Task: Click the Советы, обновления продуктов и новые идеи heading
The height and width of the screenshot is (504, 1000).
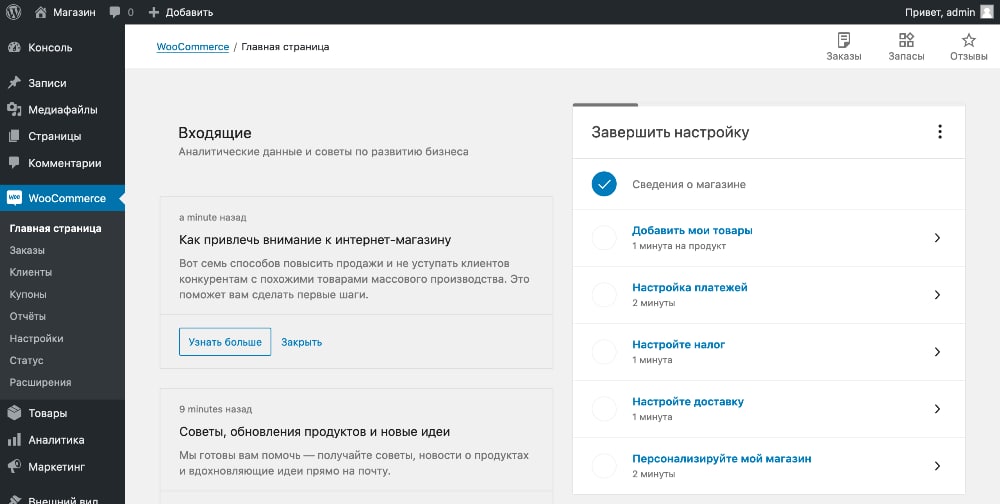Action: coord(314,432)
